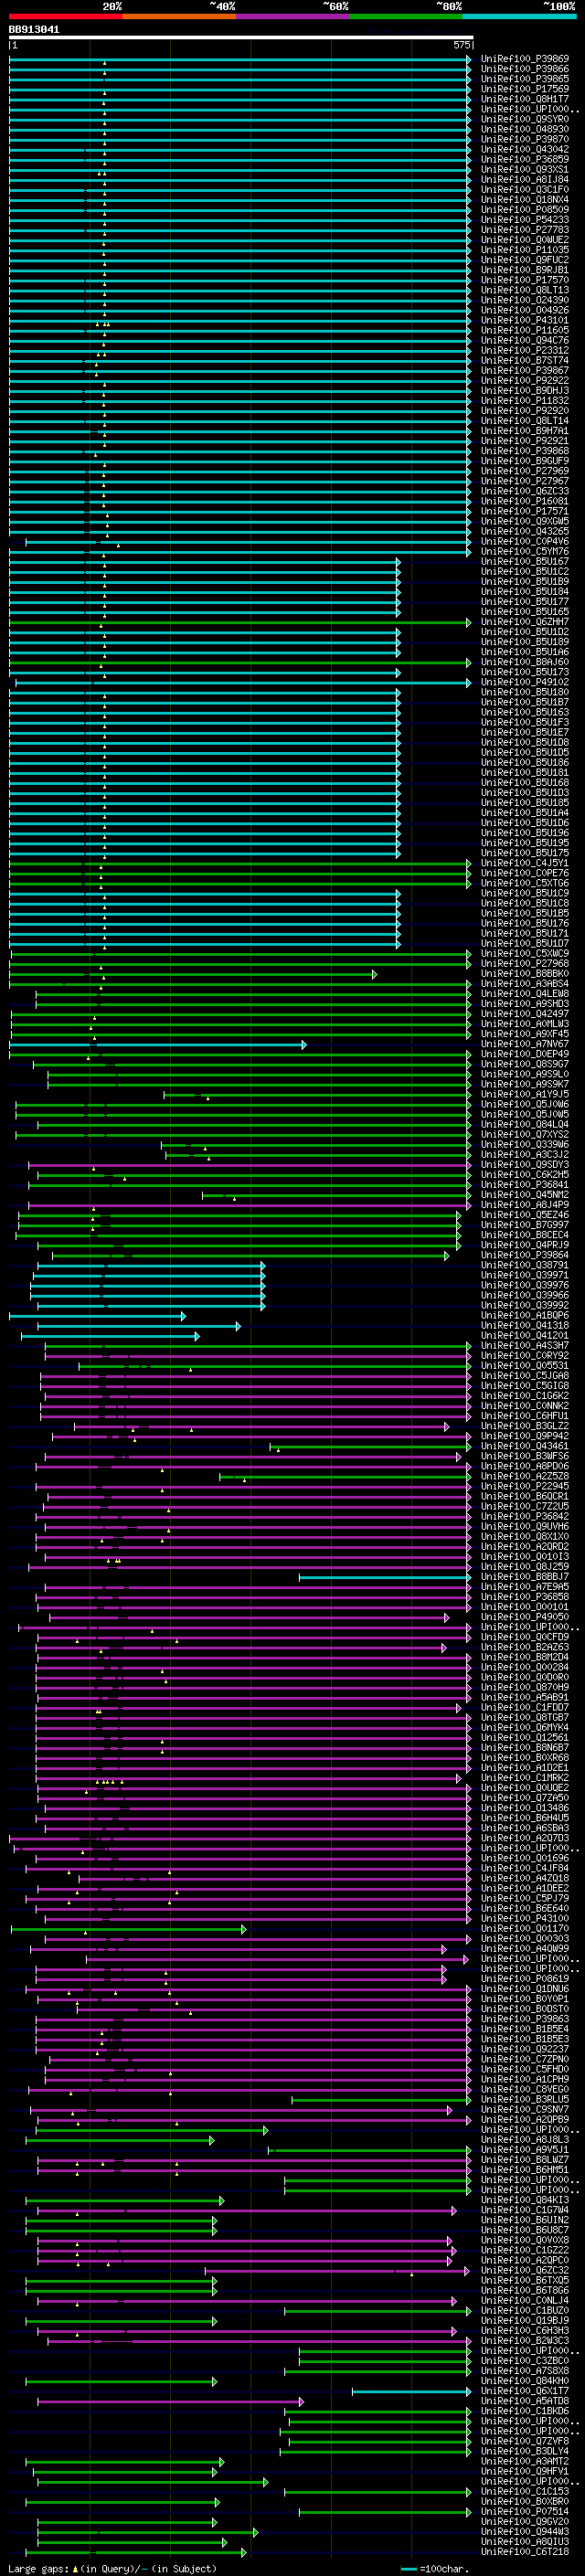
Task: Click the cyan =100char. scale swatch
Action: (408, 2569)
